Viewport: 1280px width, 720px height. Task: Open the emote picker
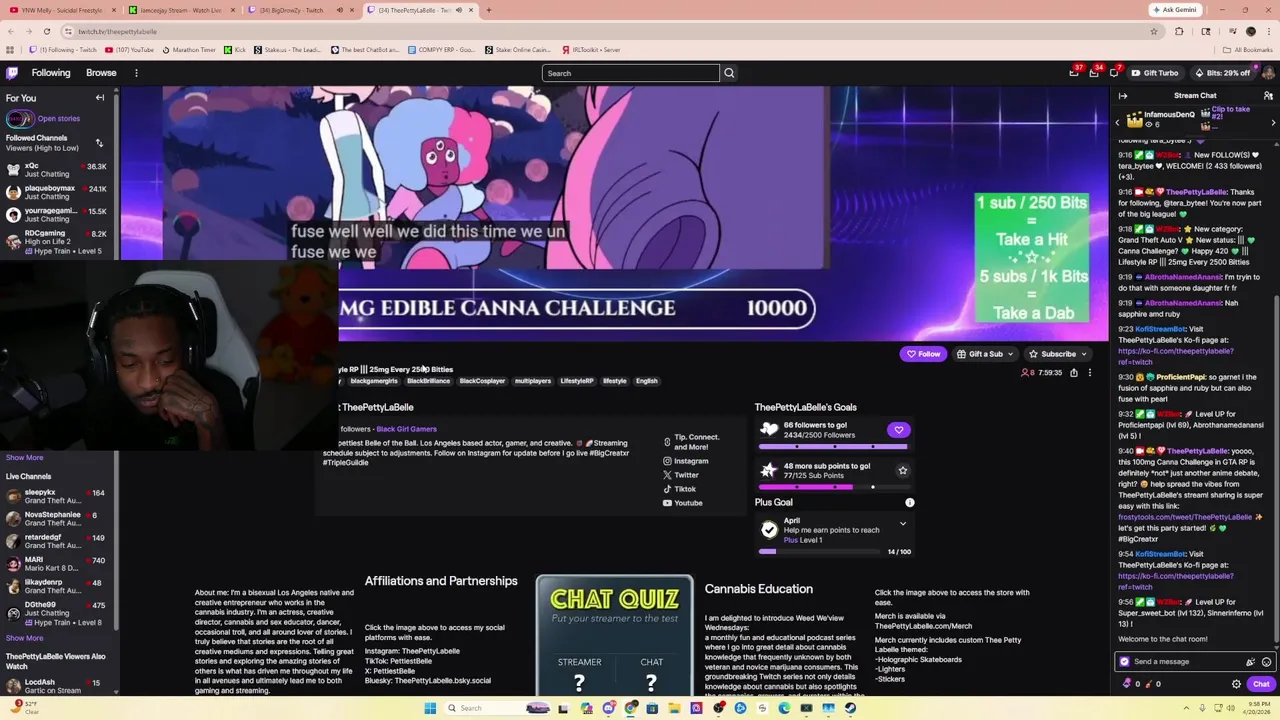(x=1266, y=662)
